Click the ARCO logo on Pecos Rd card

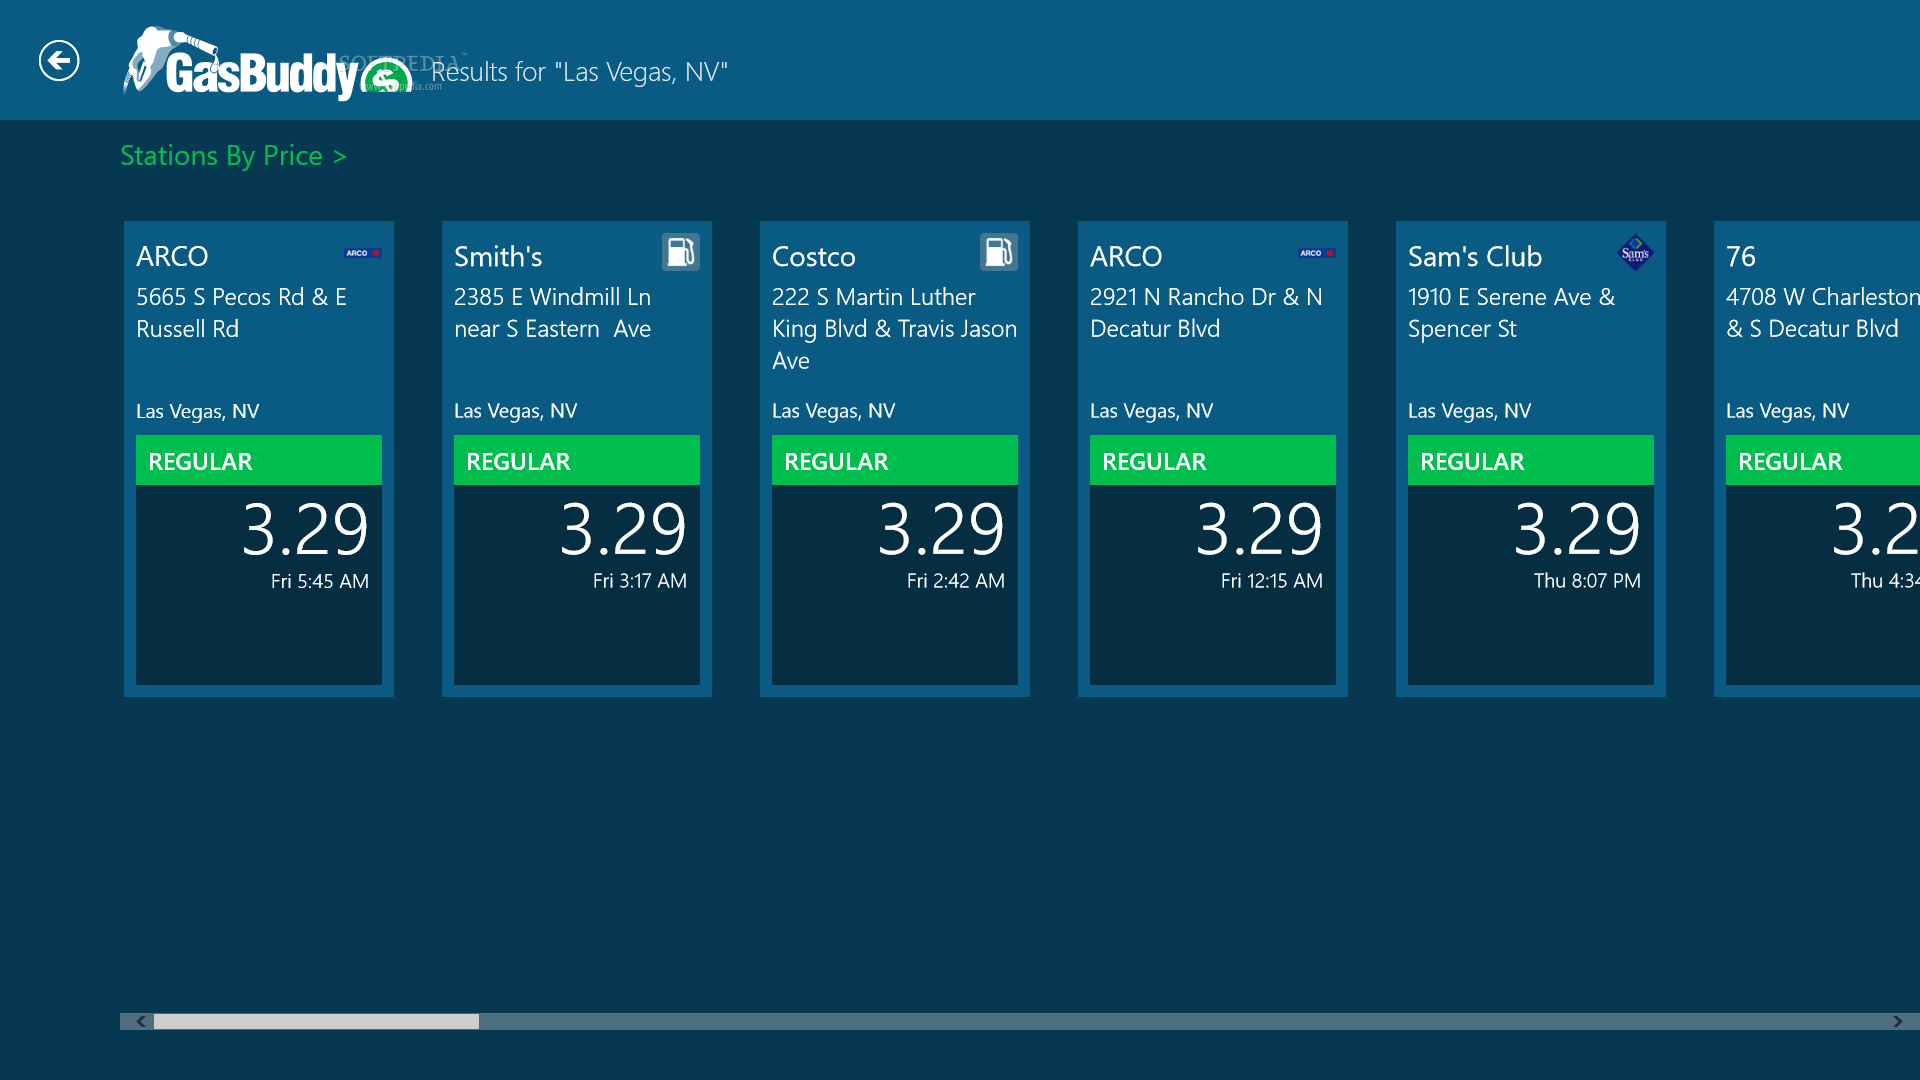click(x=363, y=253)
